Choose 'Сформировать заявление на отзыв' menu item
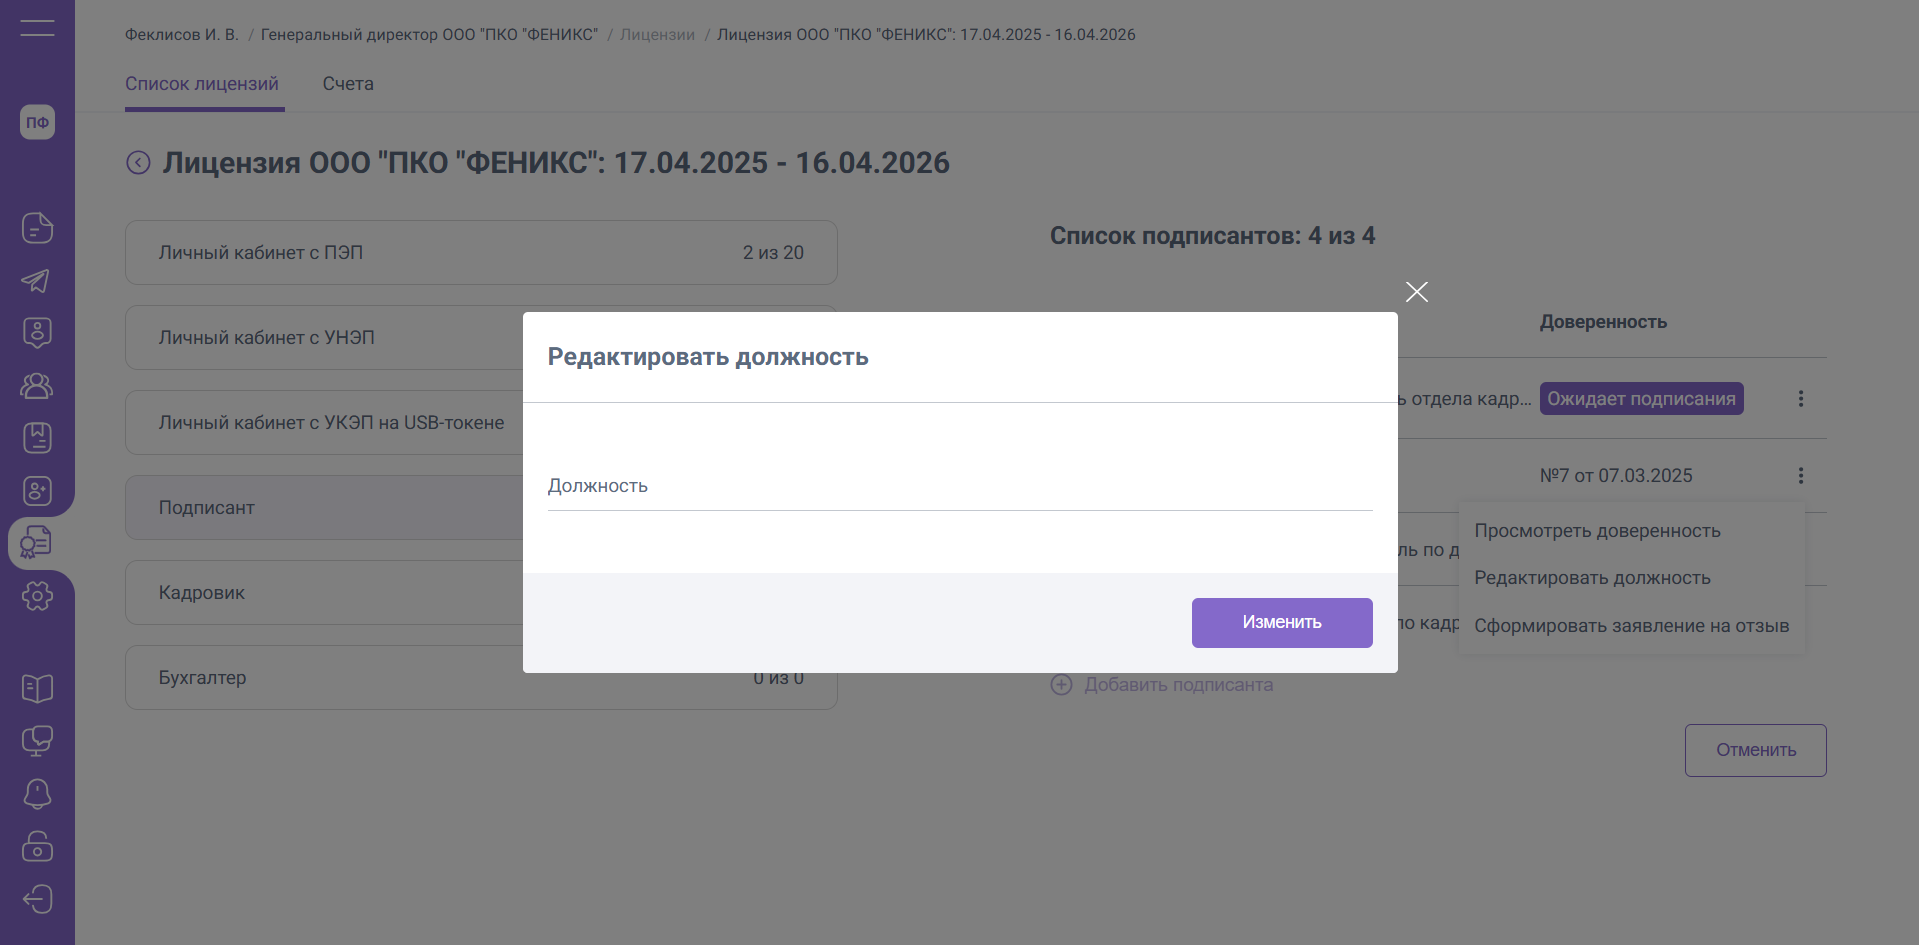Image resolution: width=1919 pixels, height=945 pixels. 1631,626
